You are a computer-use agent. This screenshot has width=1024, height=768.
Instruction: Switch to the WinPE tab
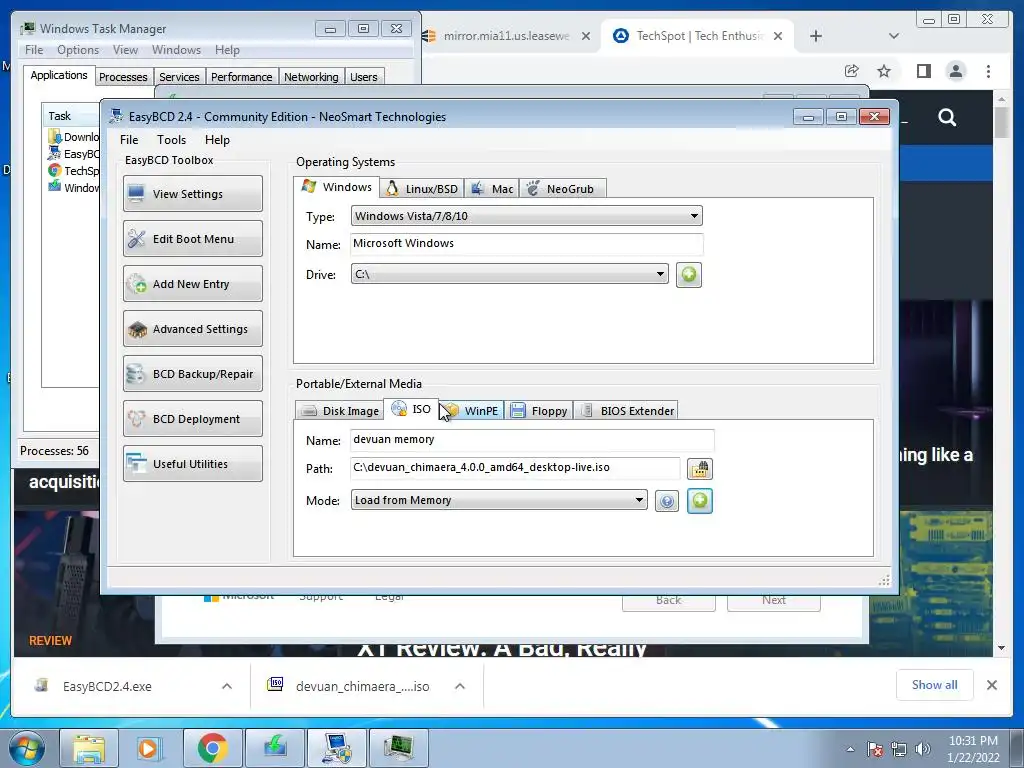[x=472, y=411]
